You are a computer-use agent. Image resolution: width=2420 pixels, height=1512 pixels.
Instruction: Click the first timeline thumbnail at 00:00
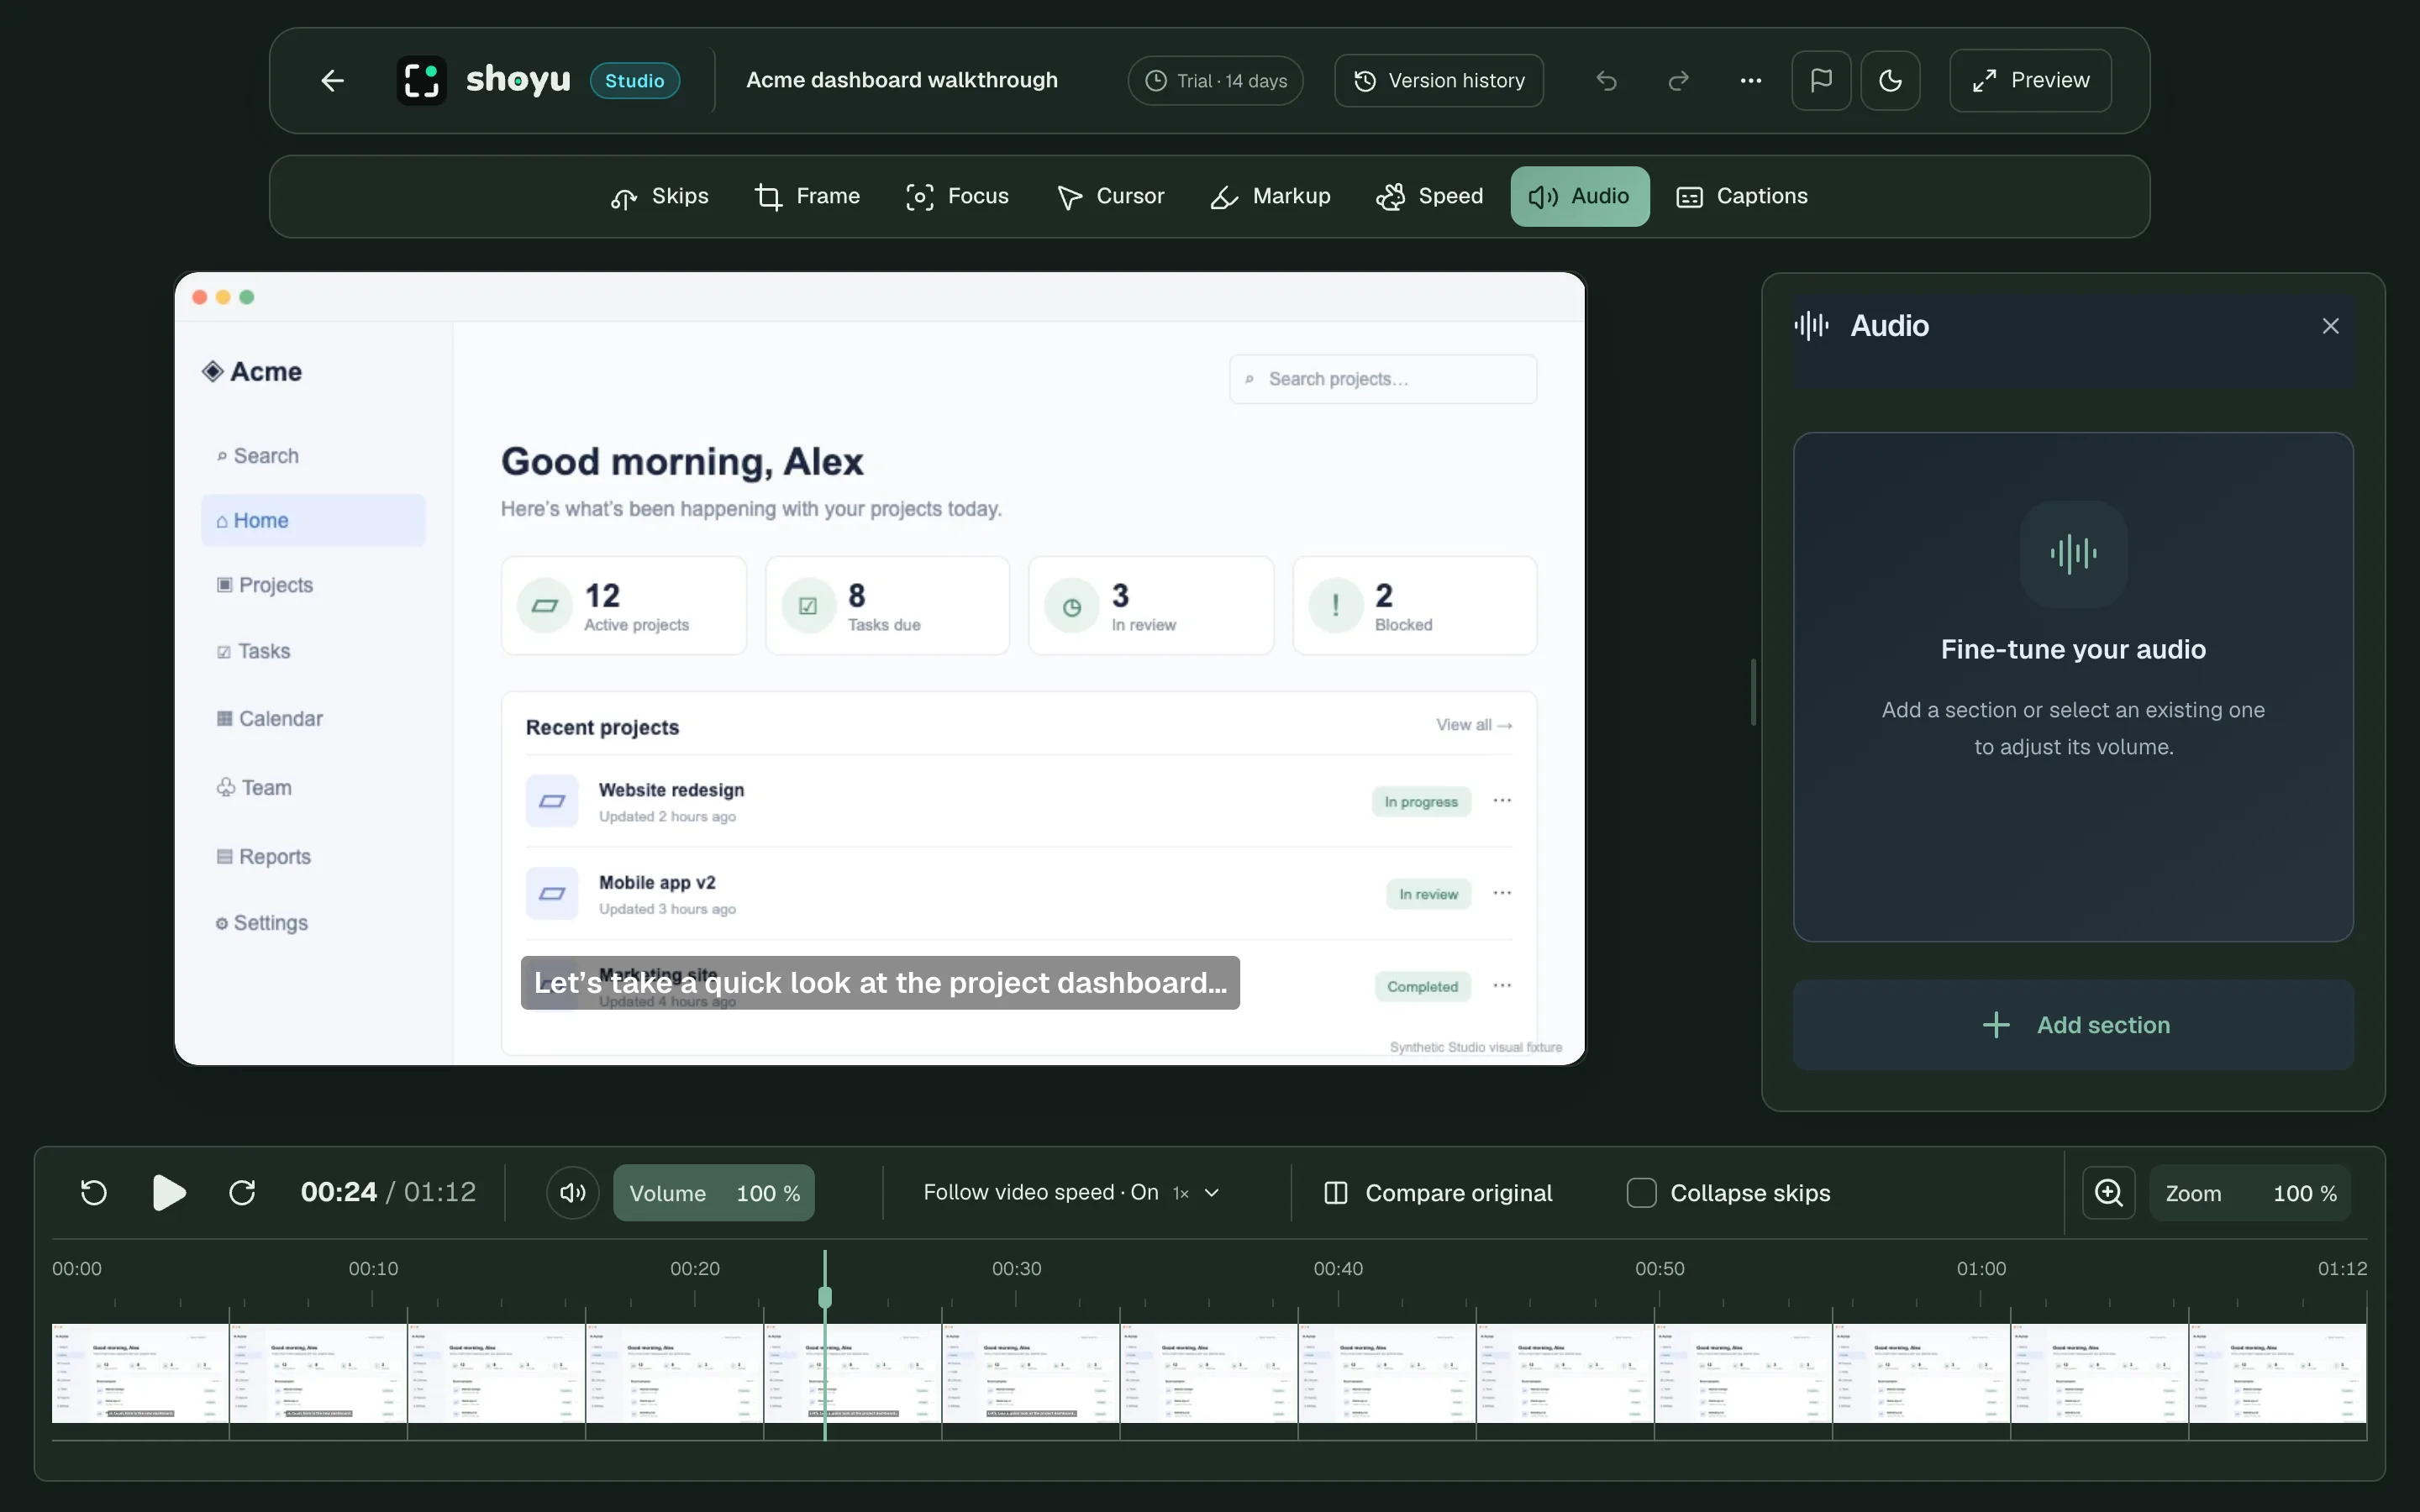click(140, 1373)
